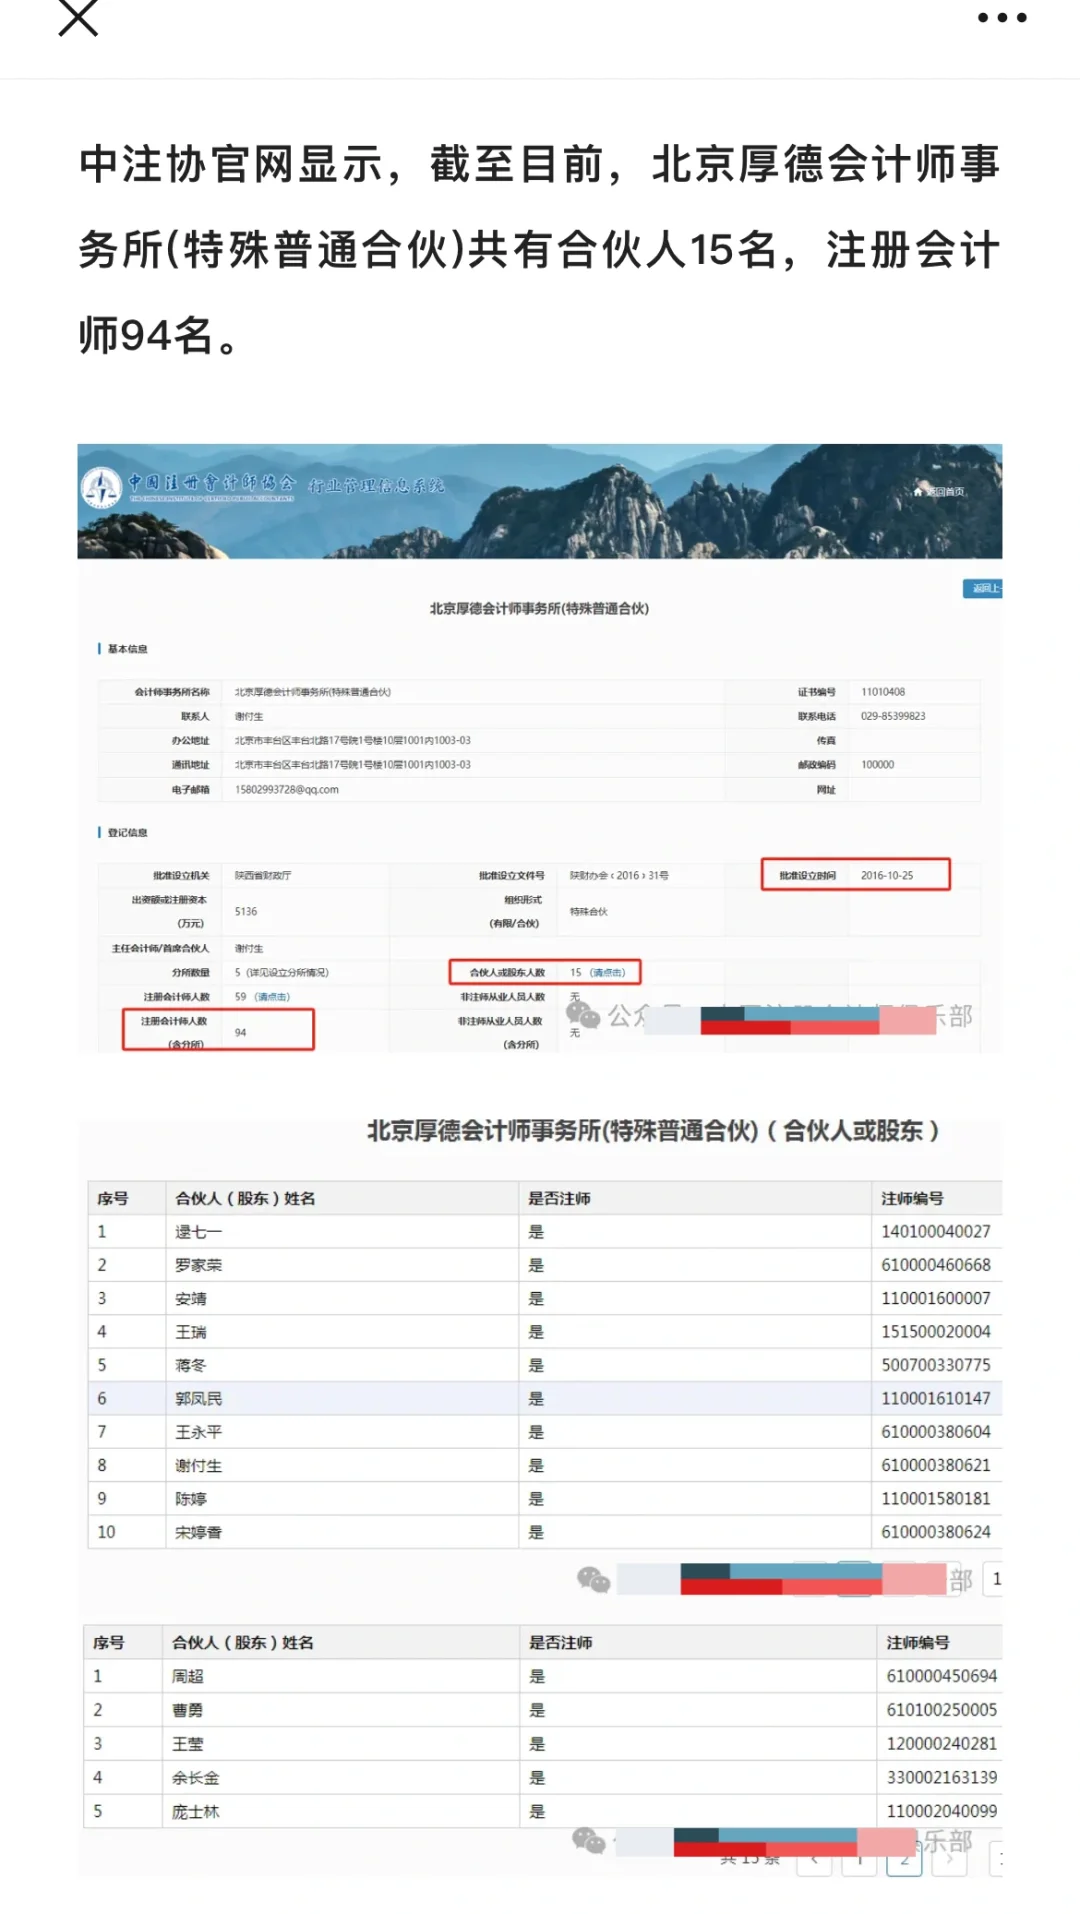Viewport: 1080px width, 1914px height.
Task: Click the registered capital value 5136
Action: (246, 911)
